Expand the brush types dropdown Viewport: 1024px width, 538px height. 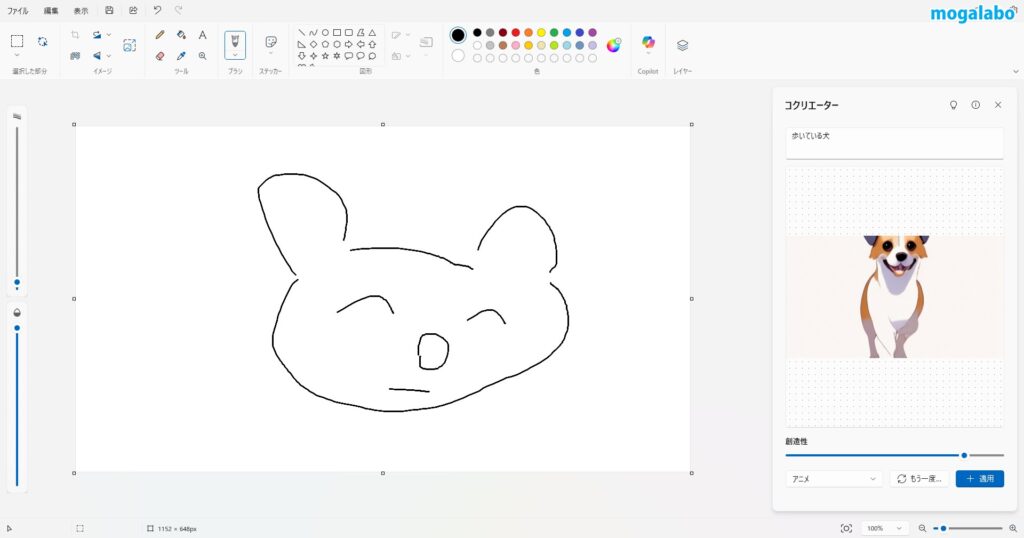point(235,55)
